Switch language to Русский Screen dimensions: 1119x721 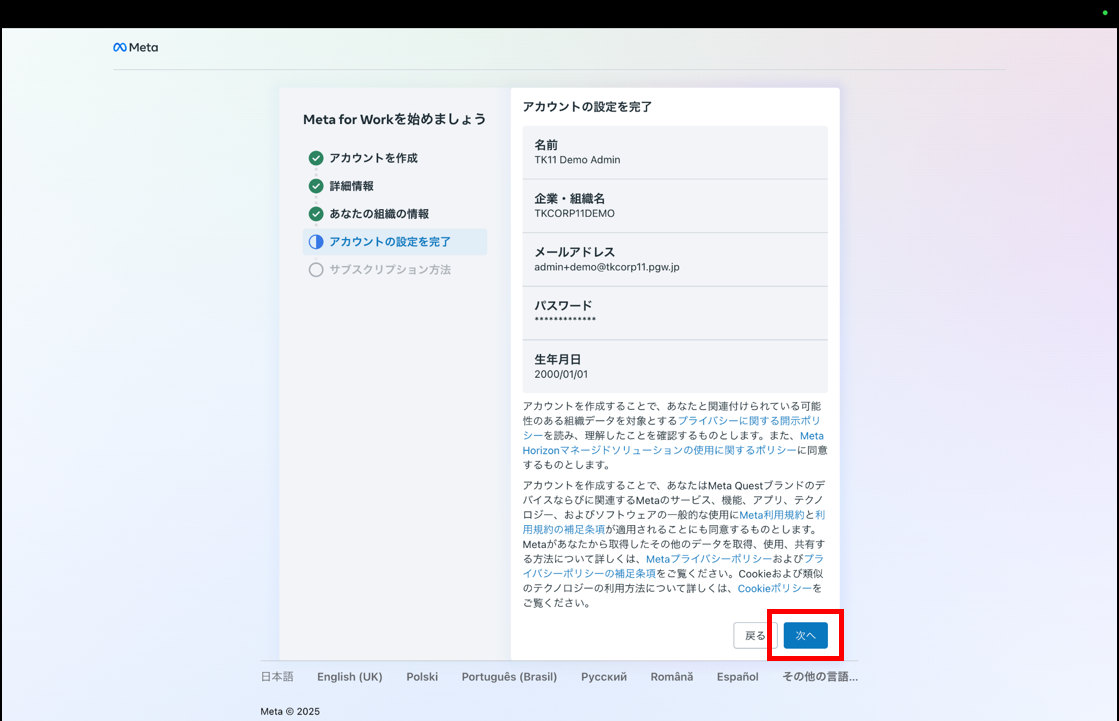pos(604,677)
